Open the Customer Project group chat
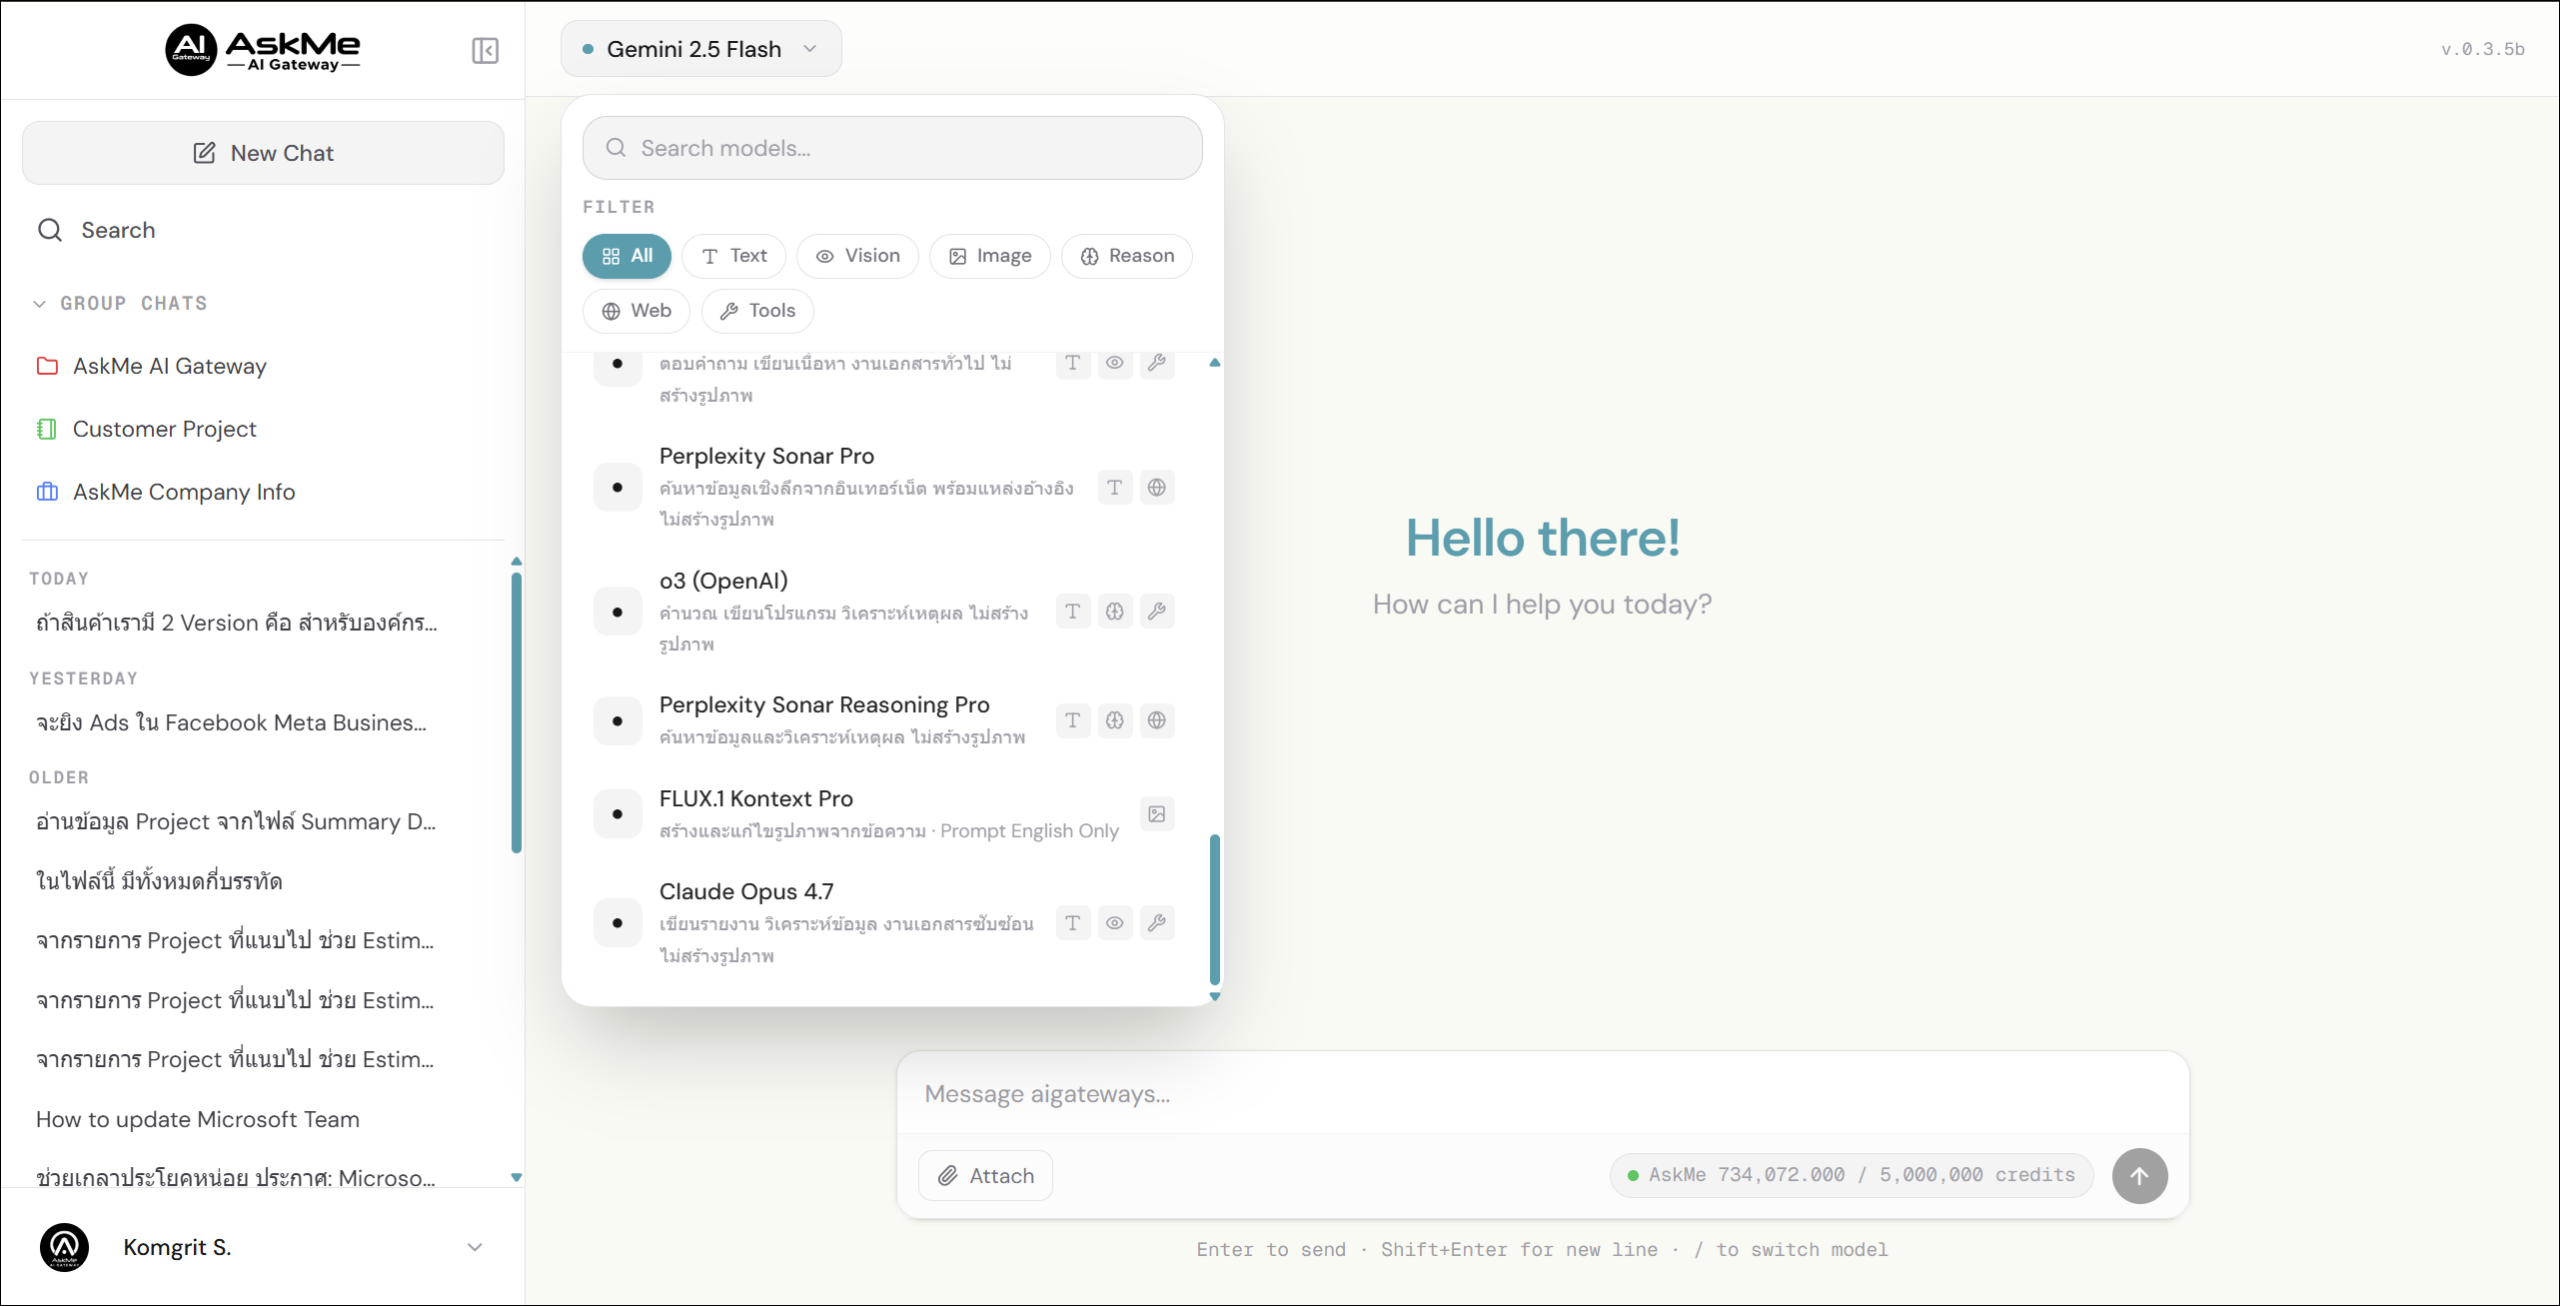This screenshot has height=1306, width=2560. click(164, 429)
